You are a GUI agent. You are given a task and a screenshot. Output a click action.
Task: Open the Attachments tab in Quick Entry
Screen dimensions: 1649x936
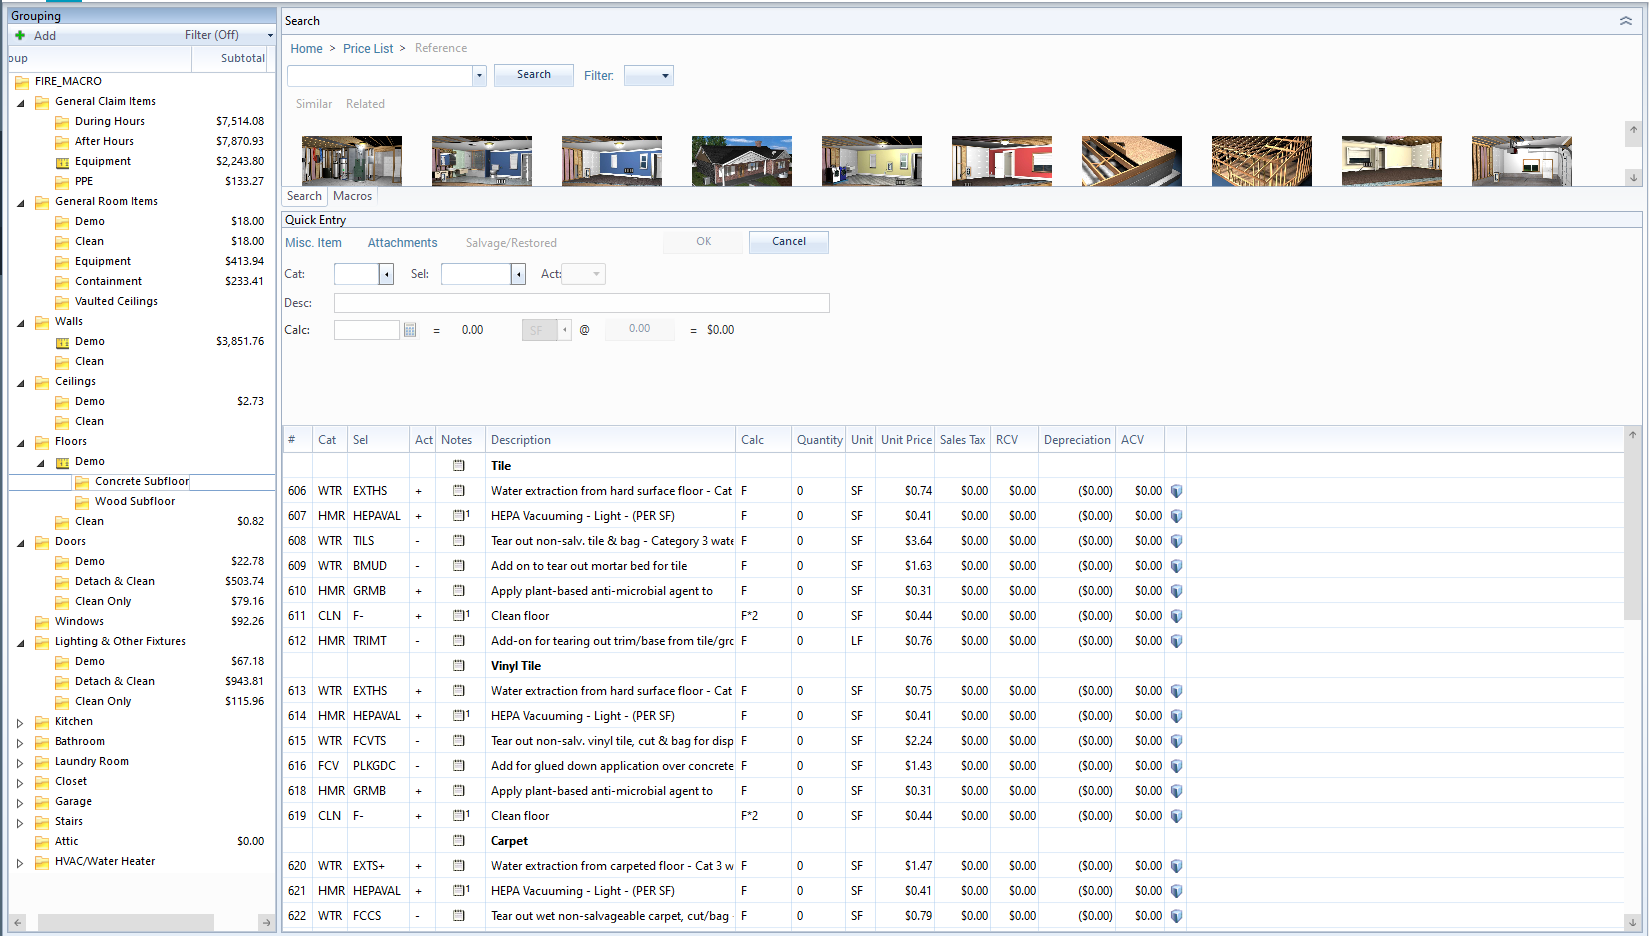click(x=402, y=243)
